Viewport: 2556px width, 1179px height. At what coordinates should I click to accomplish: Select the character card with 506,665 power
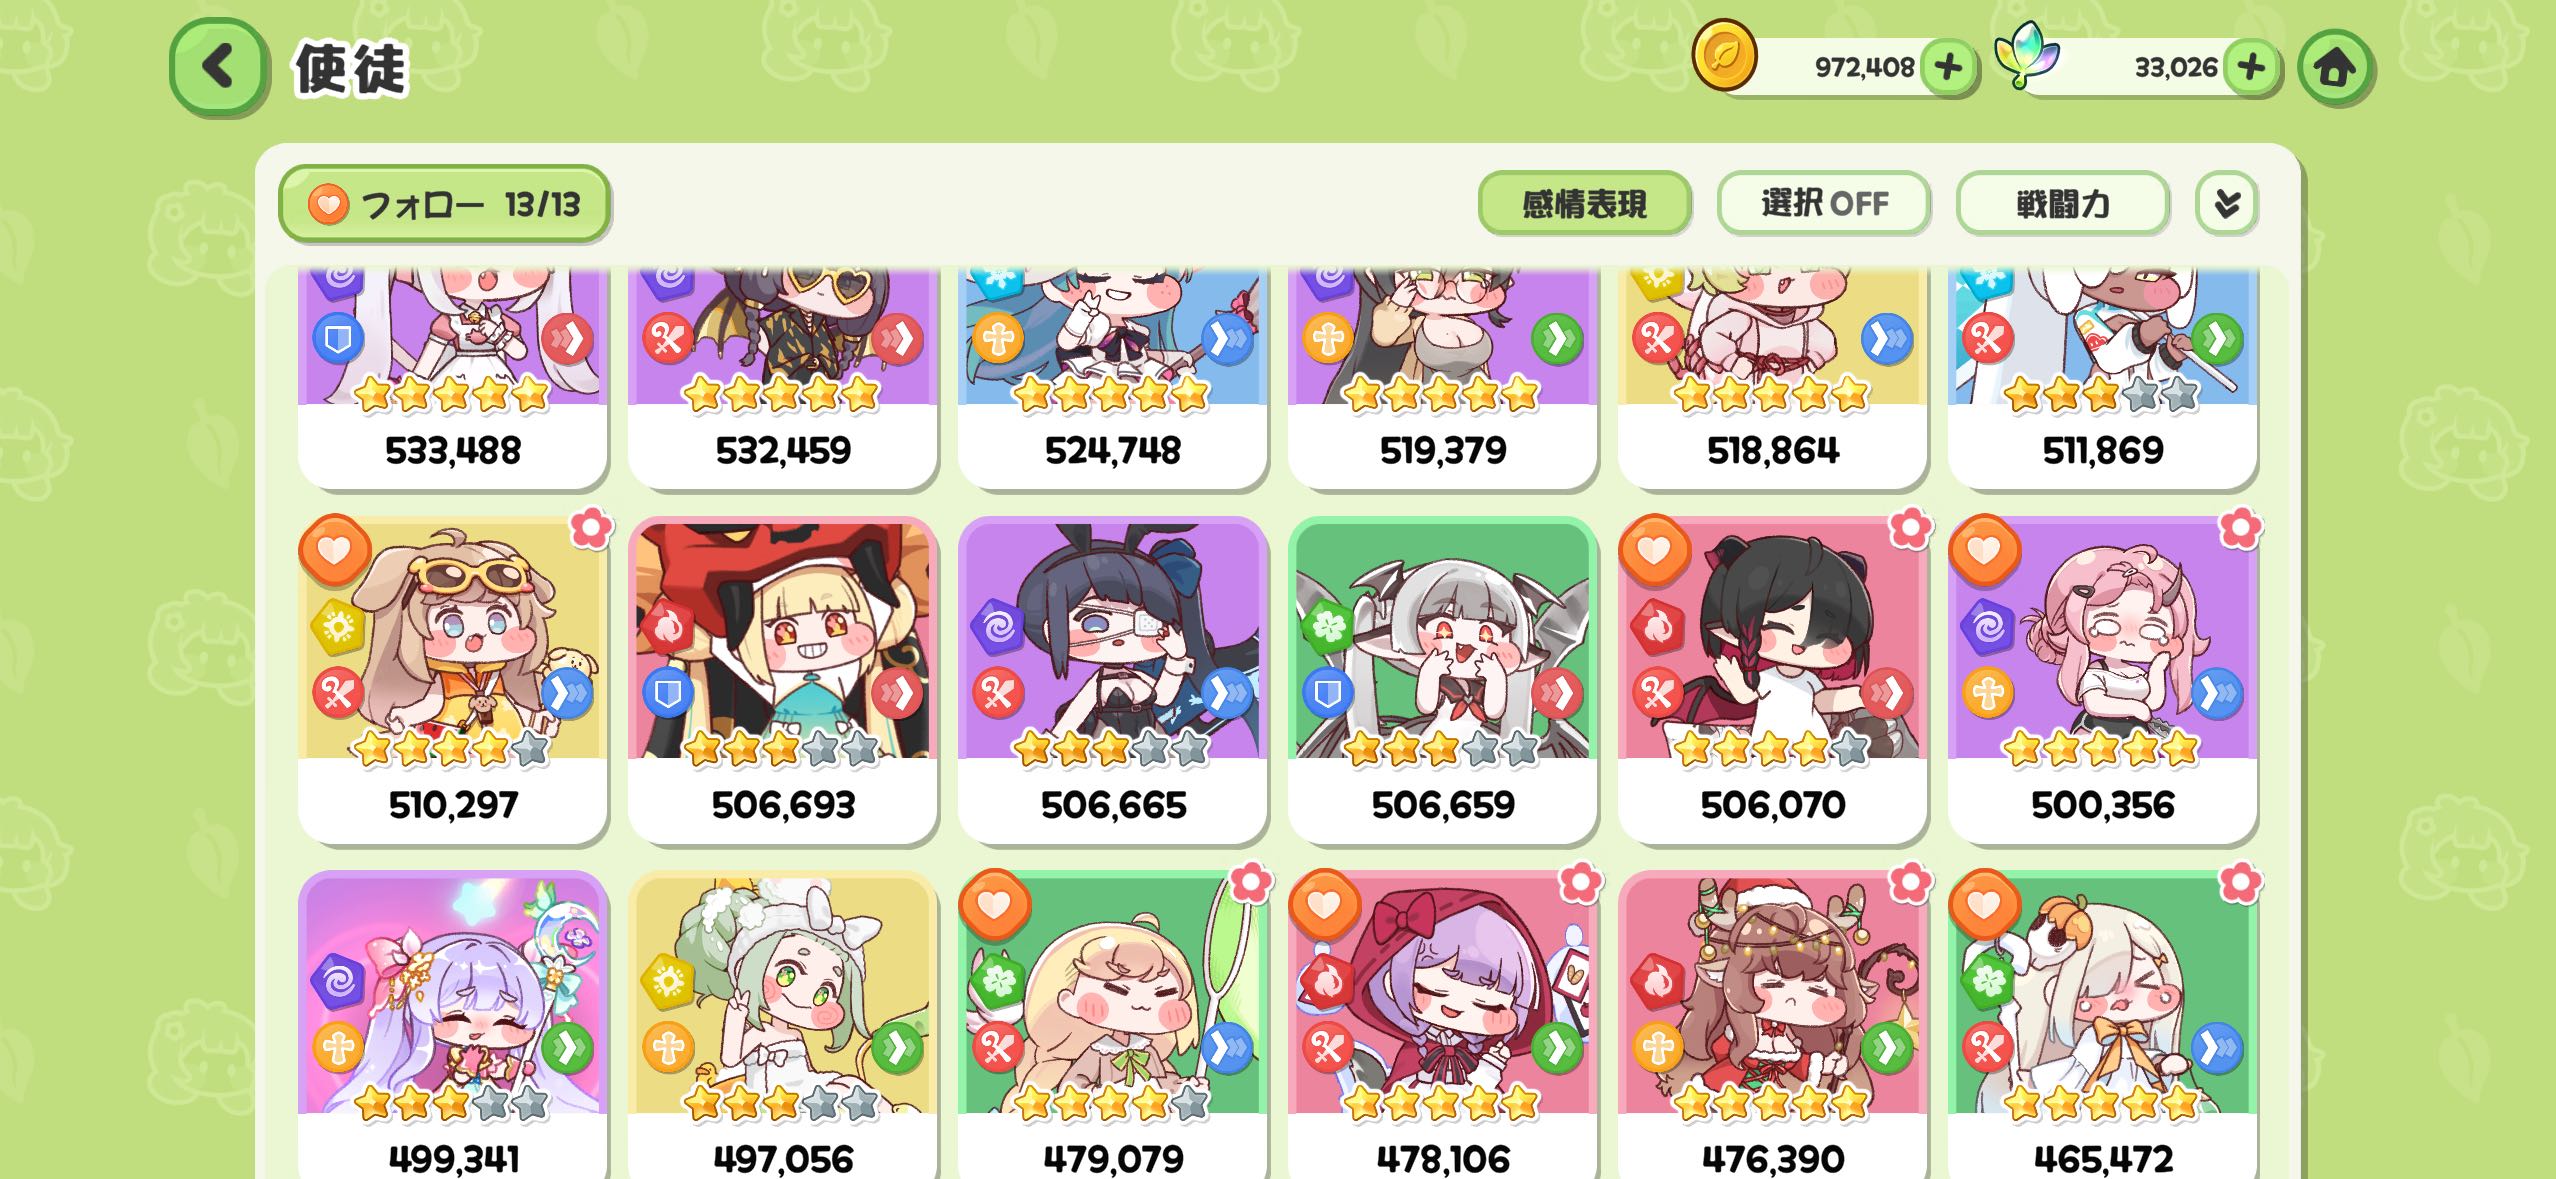1113,681
